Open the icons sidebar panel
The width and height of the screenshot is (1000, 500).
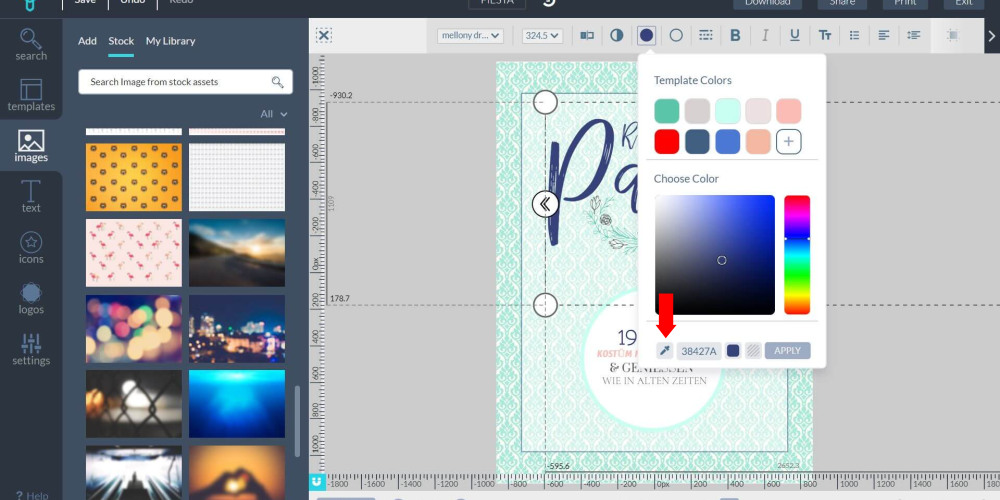click(31, 247)
